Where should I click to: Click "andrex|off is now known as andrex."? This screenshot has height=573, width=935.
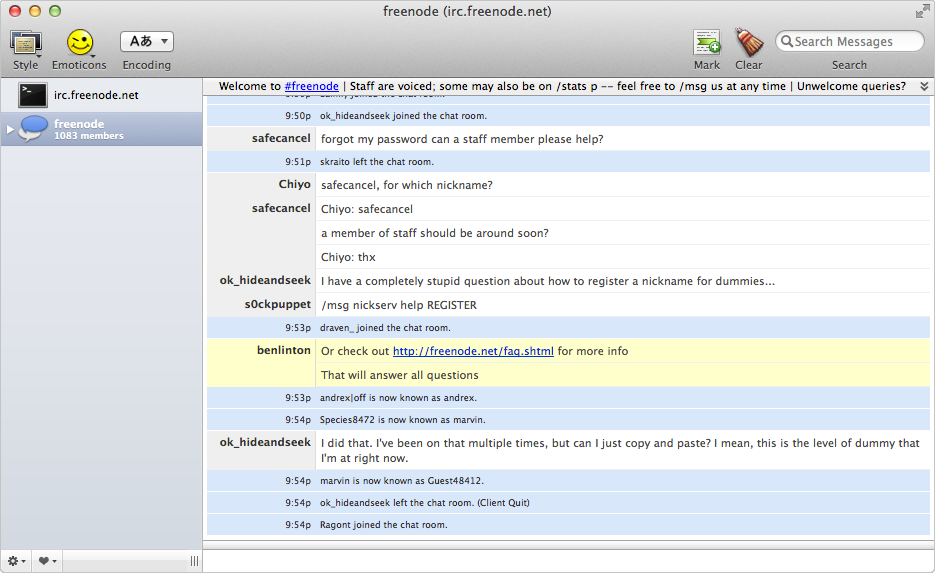tap(398, 398)
